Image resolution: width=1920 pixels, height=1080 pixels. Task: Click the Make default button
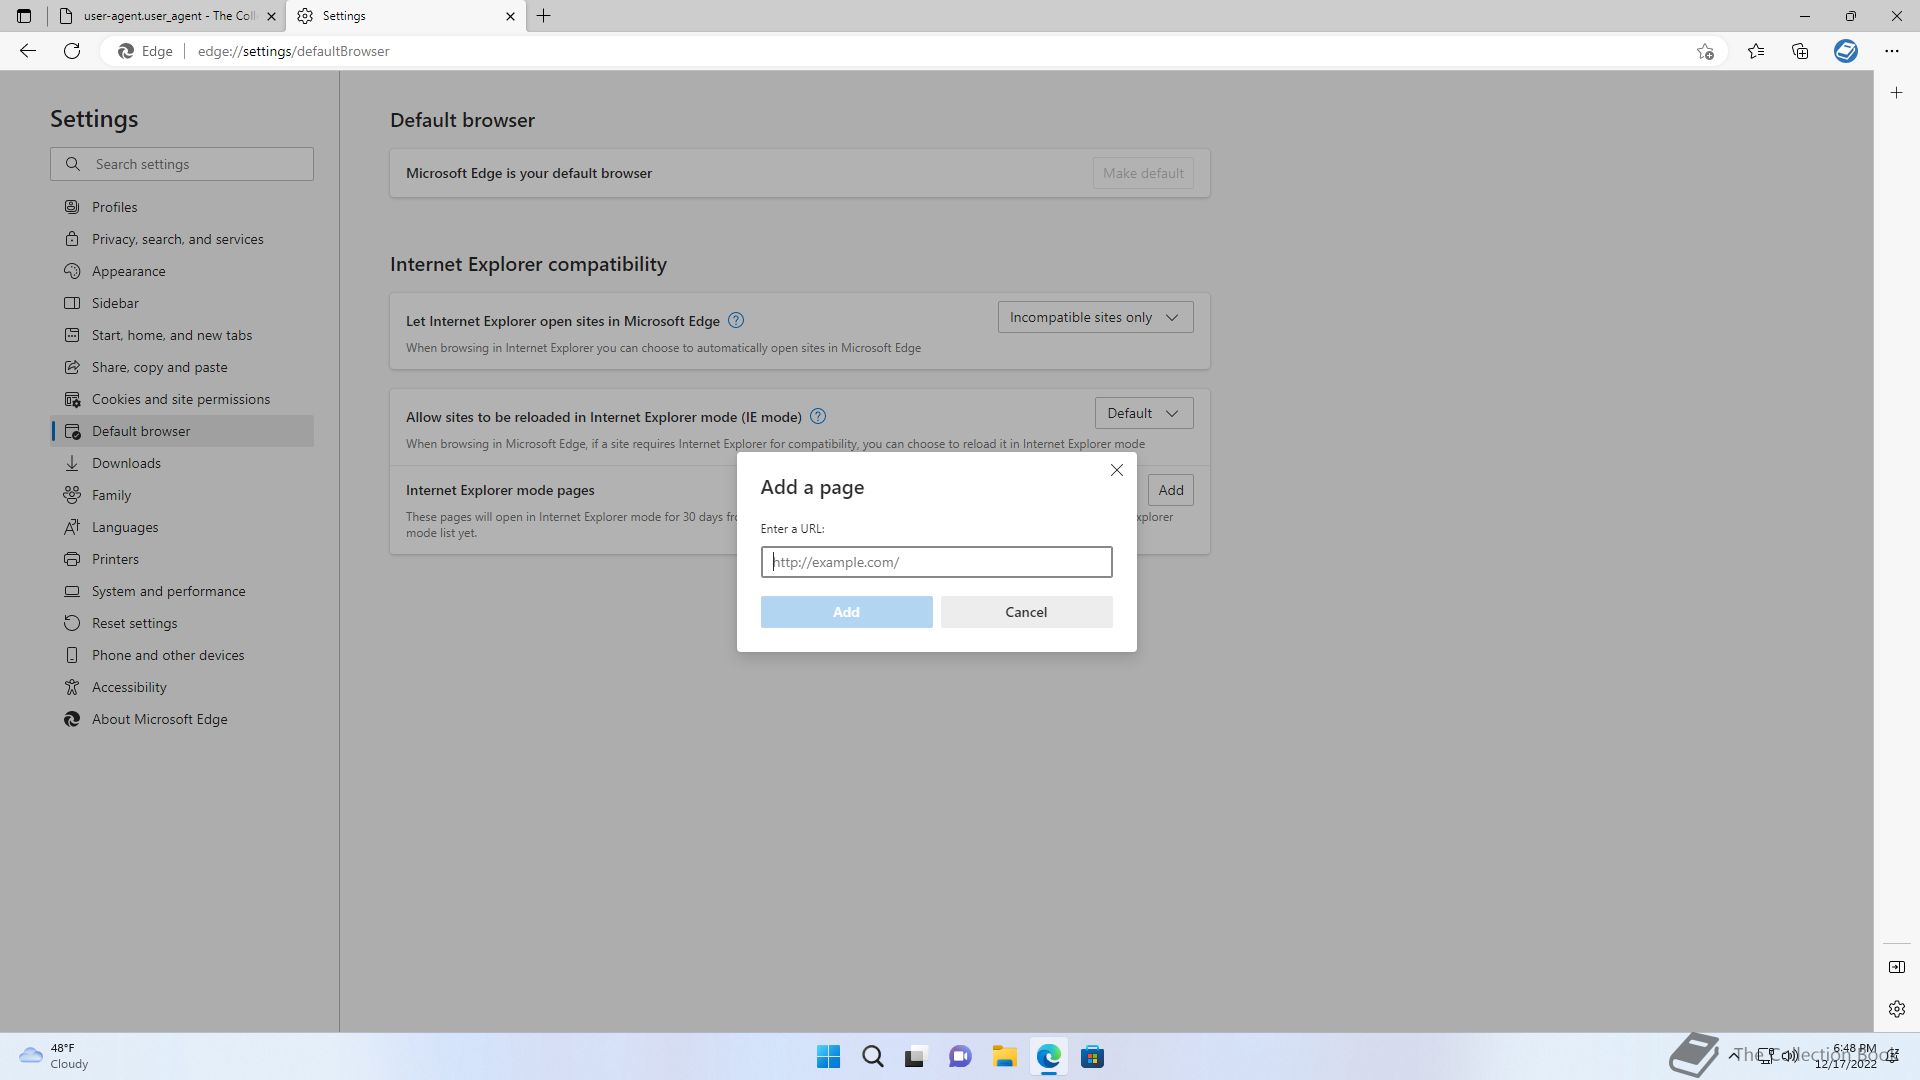pyautogui.click(x=1143, y=173)
